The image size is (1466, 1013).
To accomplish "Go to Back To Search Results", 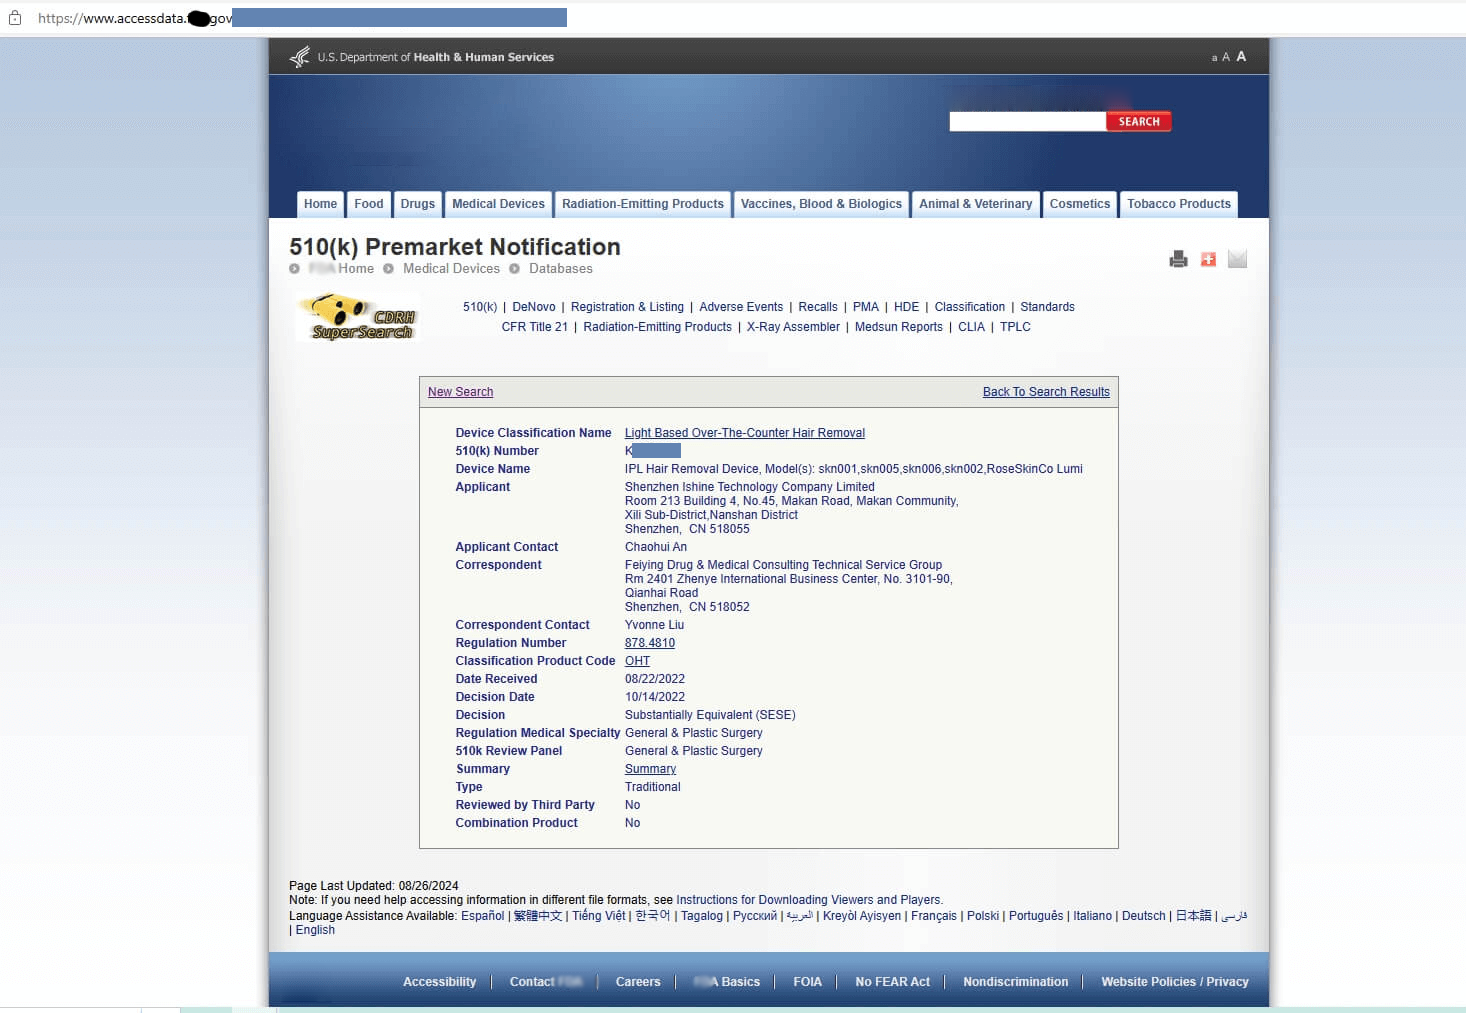I will point(1046,392).
